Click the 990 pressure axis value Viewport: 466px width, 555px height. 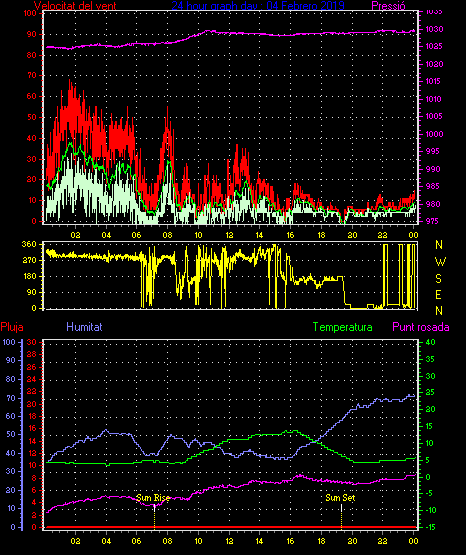point(434,170)
